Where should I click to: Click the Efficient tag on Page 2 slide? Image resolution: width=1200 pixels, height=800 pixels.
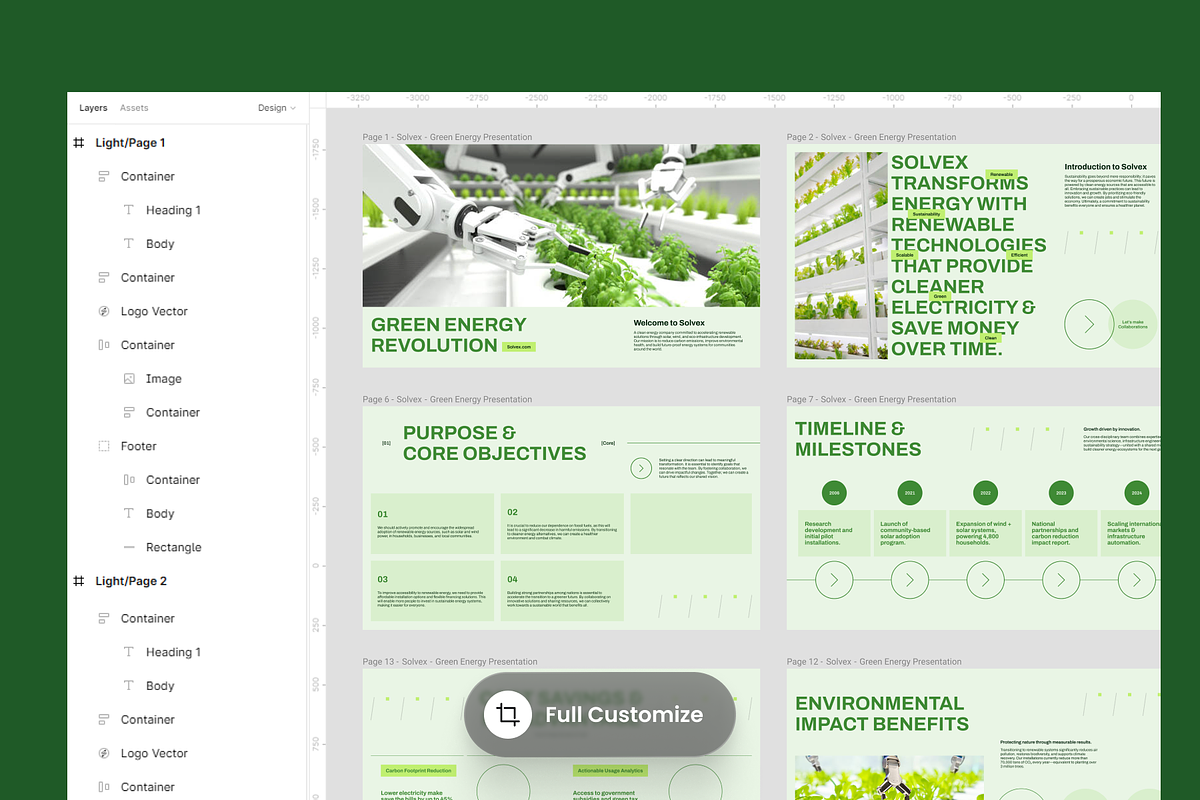point(1019,255)
